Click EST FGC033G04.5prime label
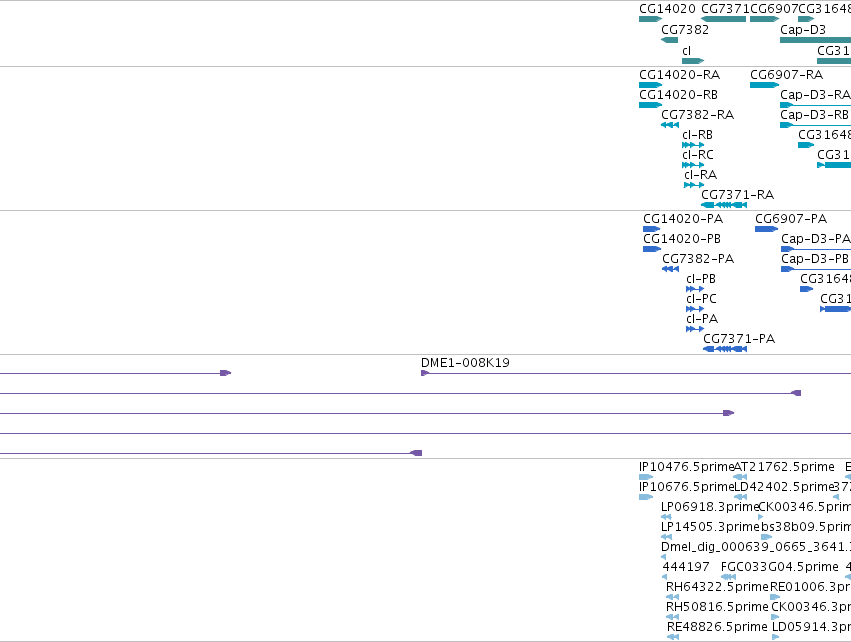Viewport: 851px width, 642px height. click(x=779, y=567)
